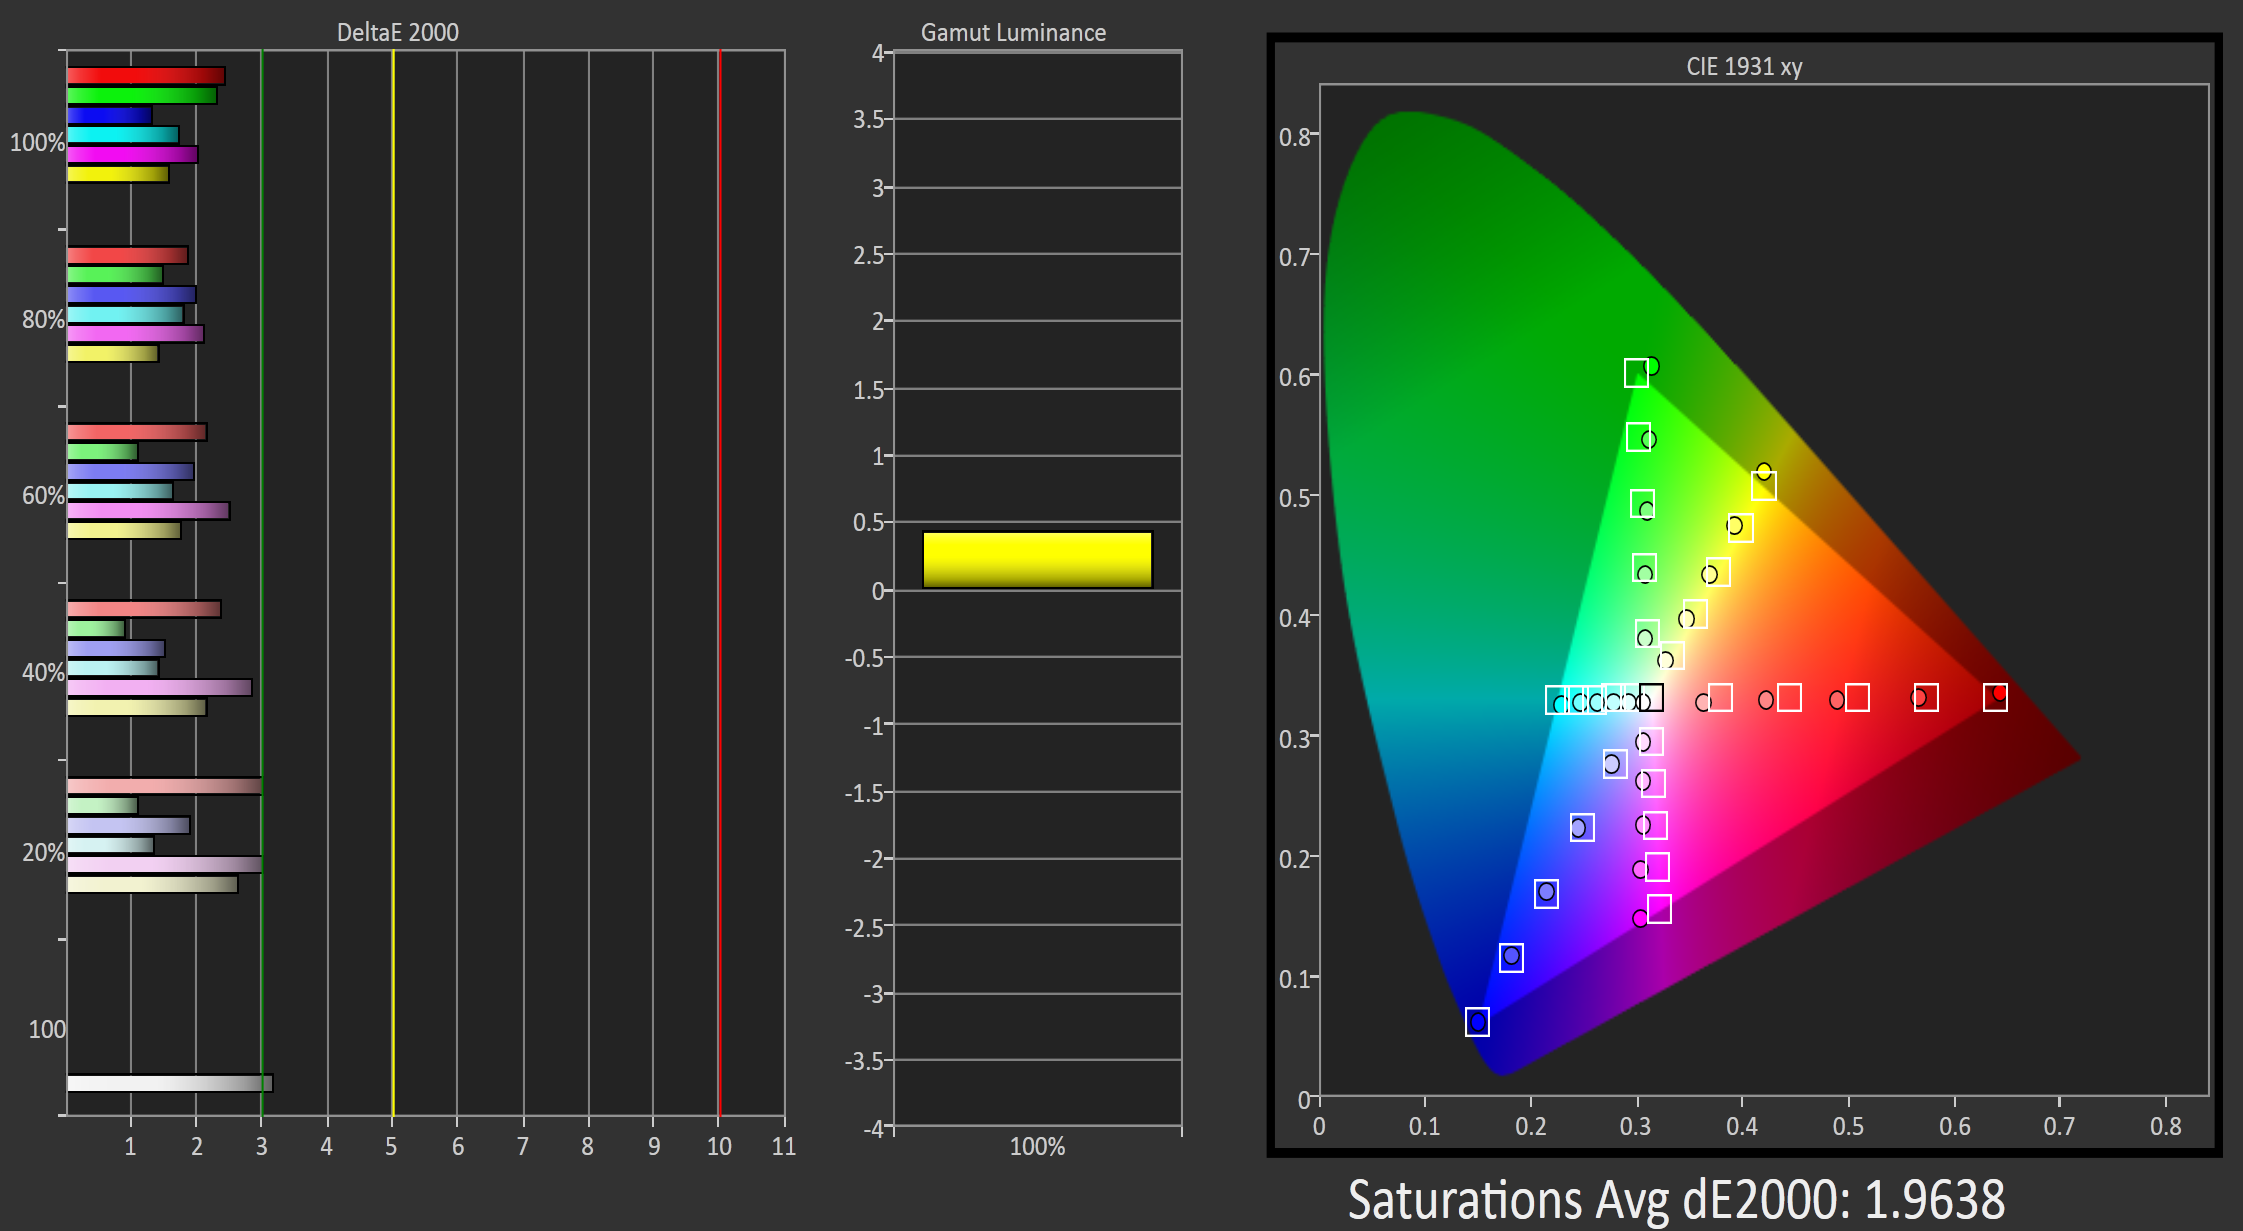Click the green threshold line at DeltaE 3
The width and height of the screenshot is (2243, 1231).
[x=261, y=583]
